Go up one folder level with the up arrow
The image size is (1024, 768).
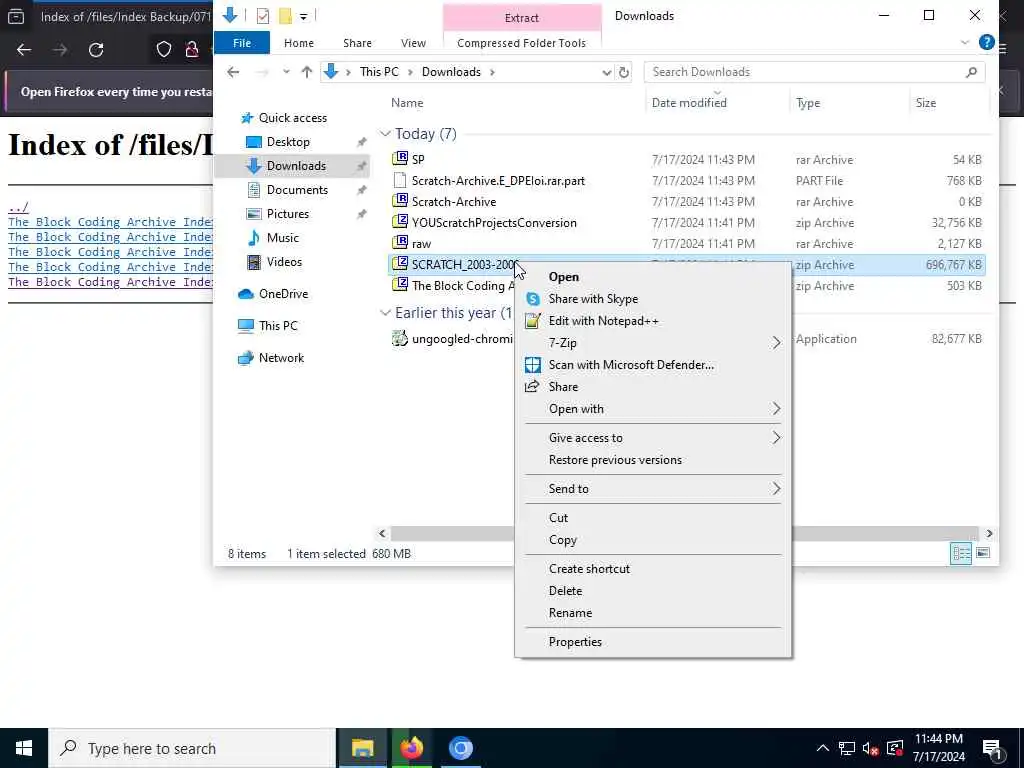pyautogui.click(x=306, y=72)
